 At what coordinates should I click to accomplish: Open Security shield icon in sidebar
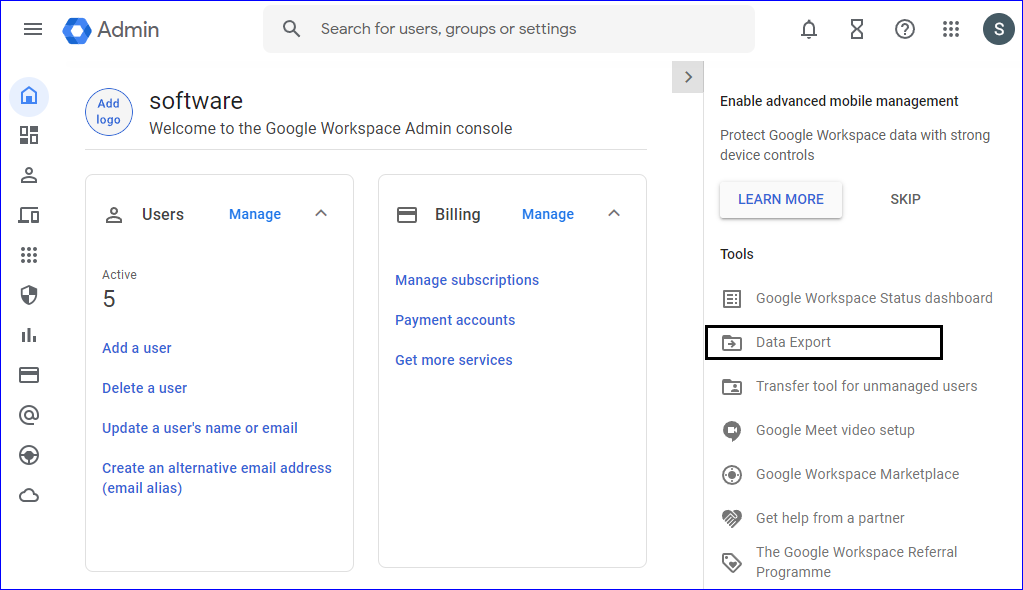tap(29, 295)
